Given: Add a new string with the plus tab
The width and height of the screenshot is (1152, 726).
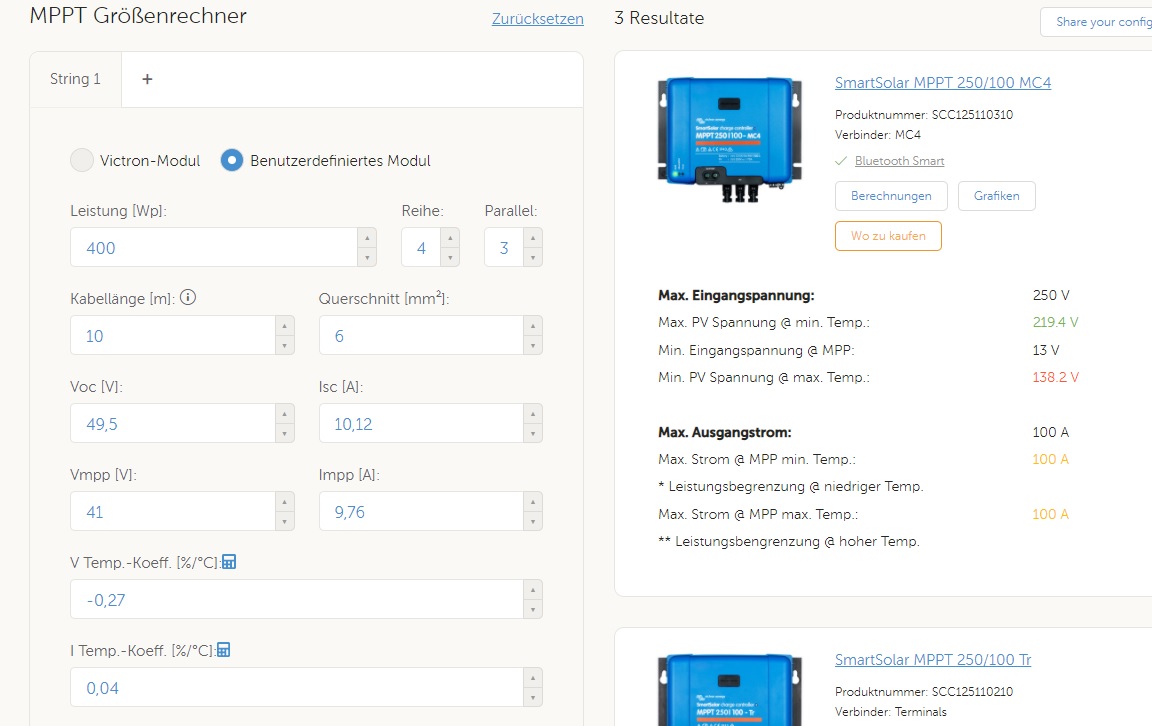Looking at the screenshot, I should tap(147, 79).
